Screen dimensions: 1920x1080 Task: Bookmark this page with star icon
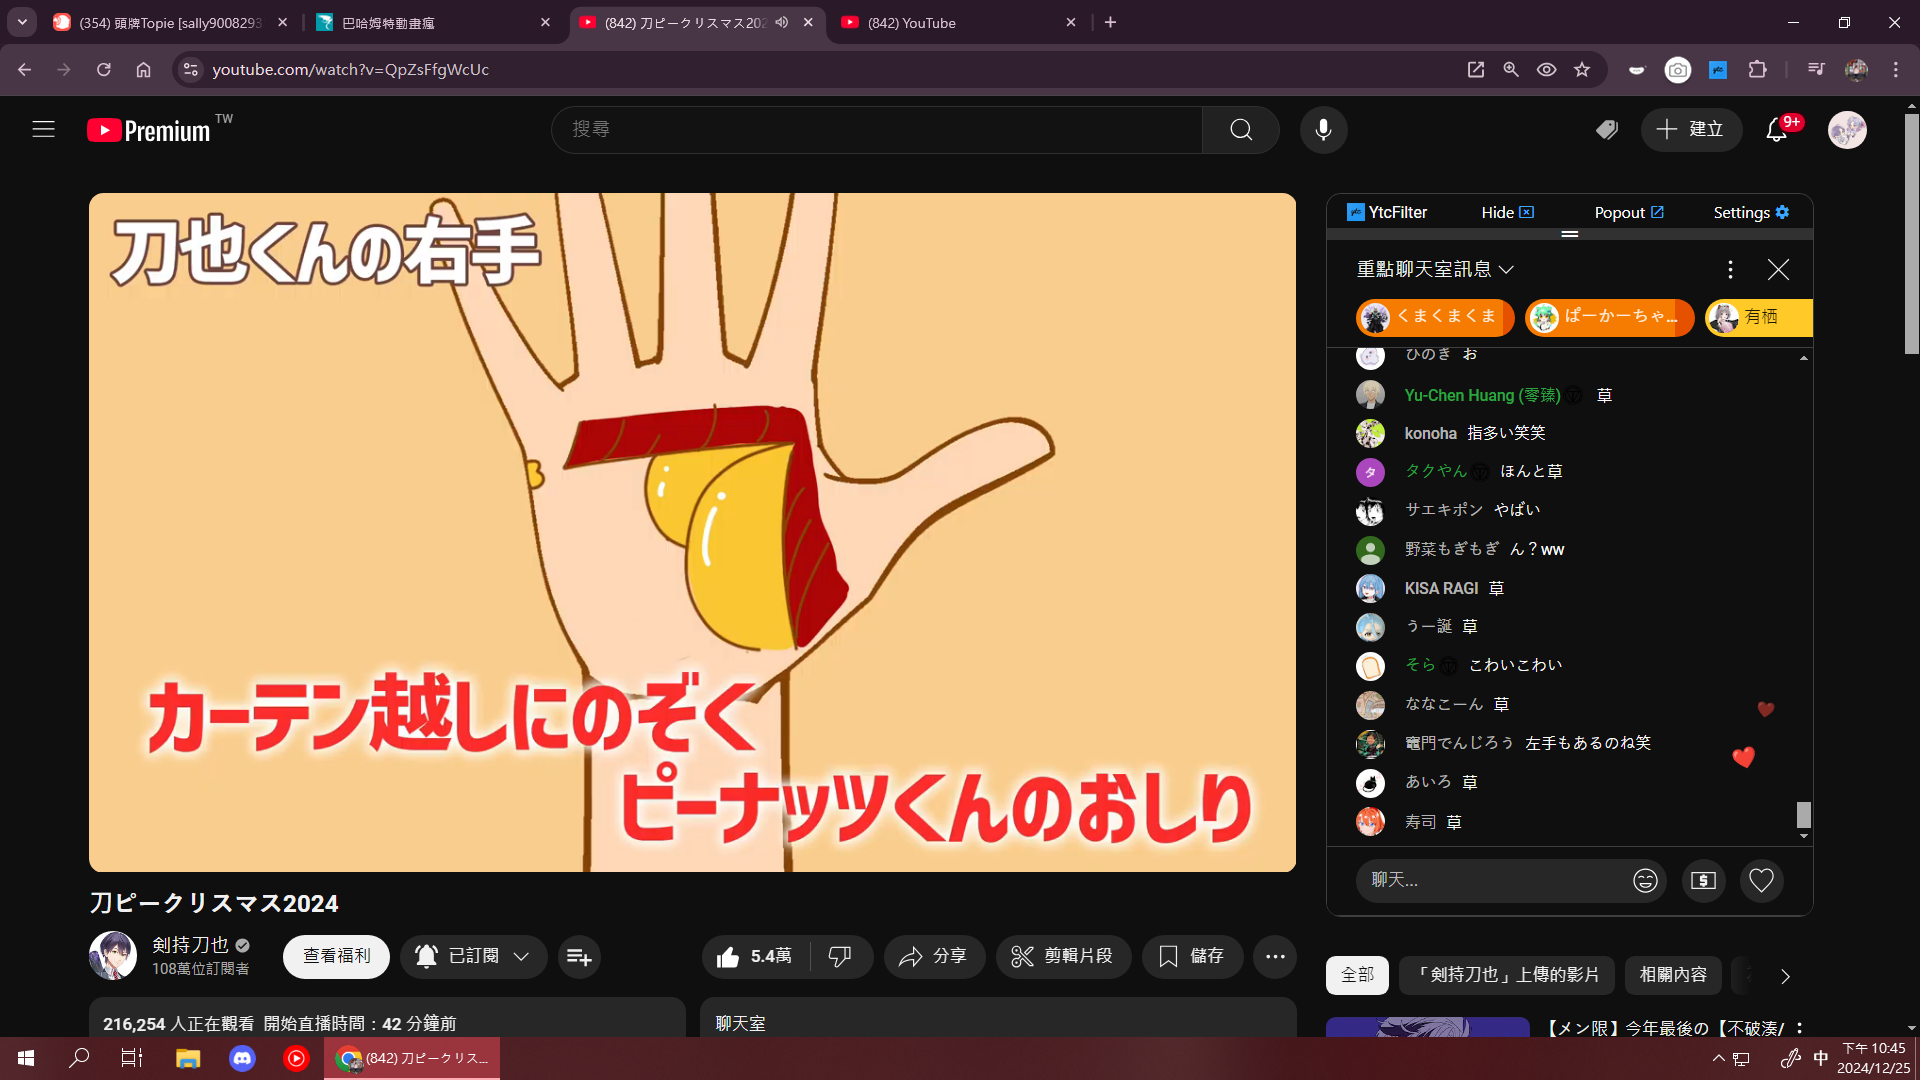coord(1582,69)
